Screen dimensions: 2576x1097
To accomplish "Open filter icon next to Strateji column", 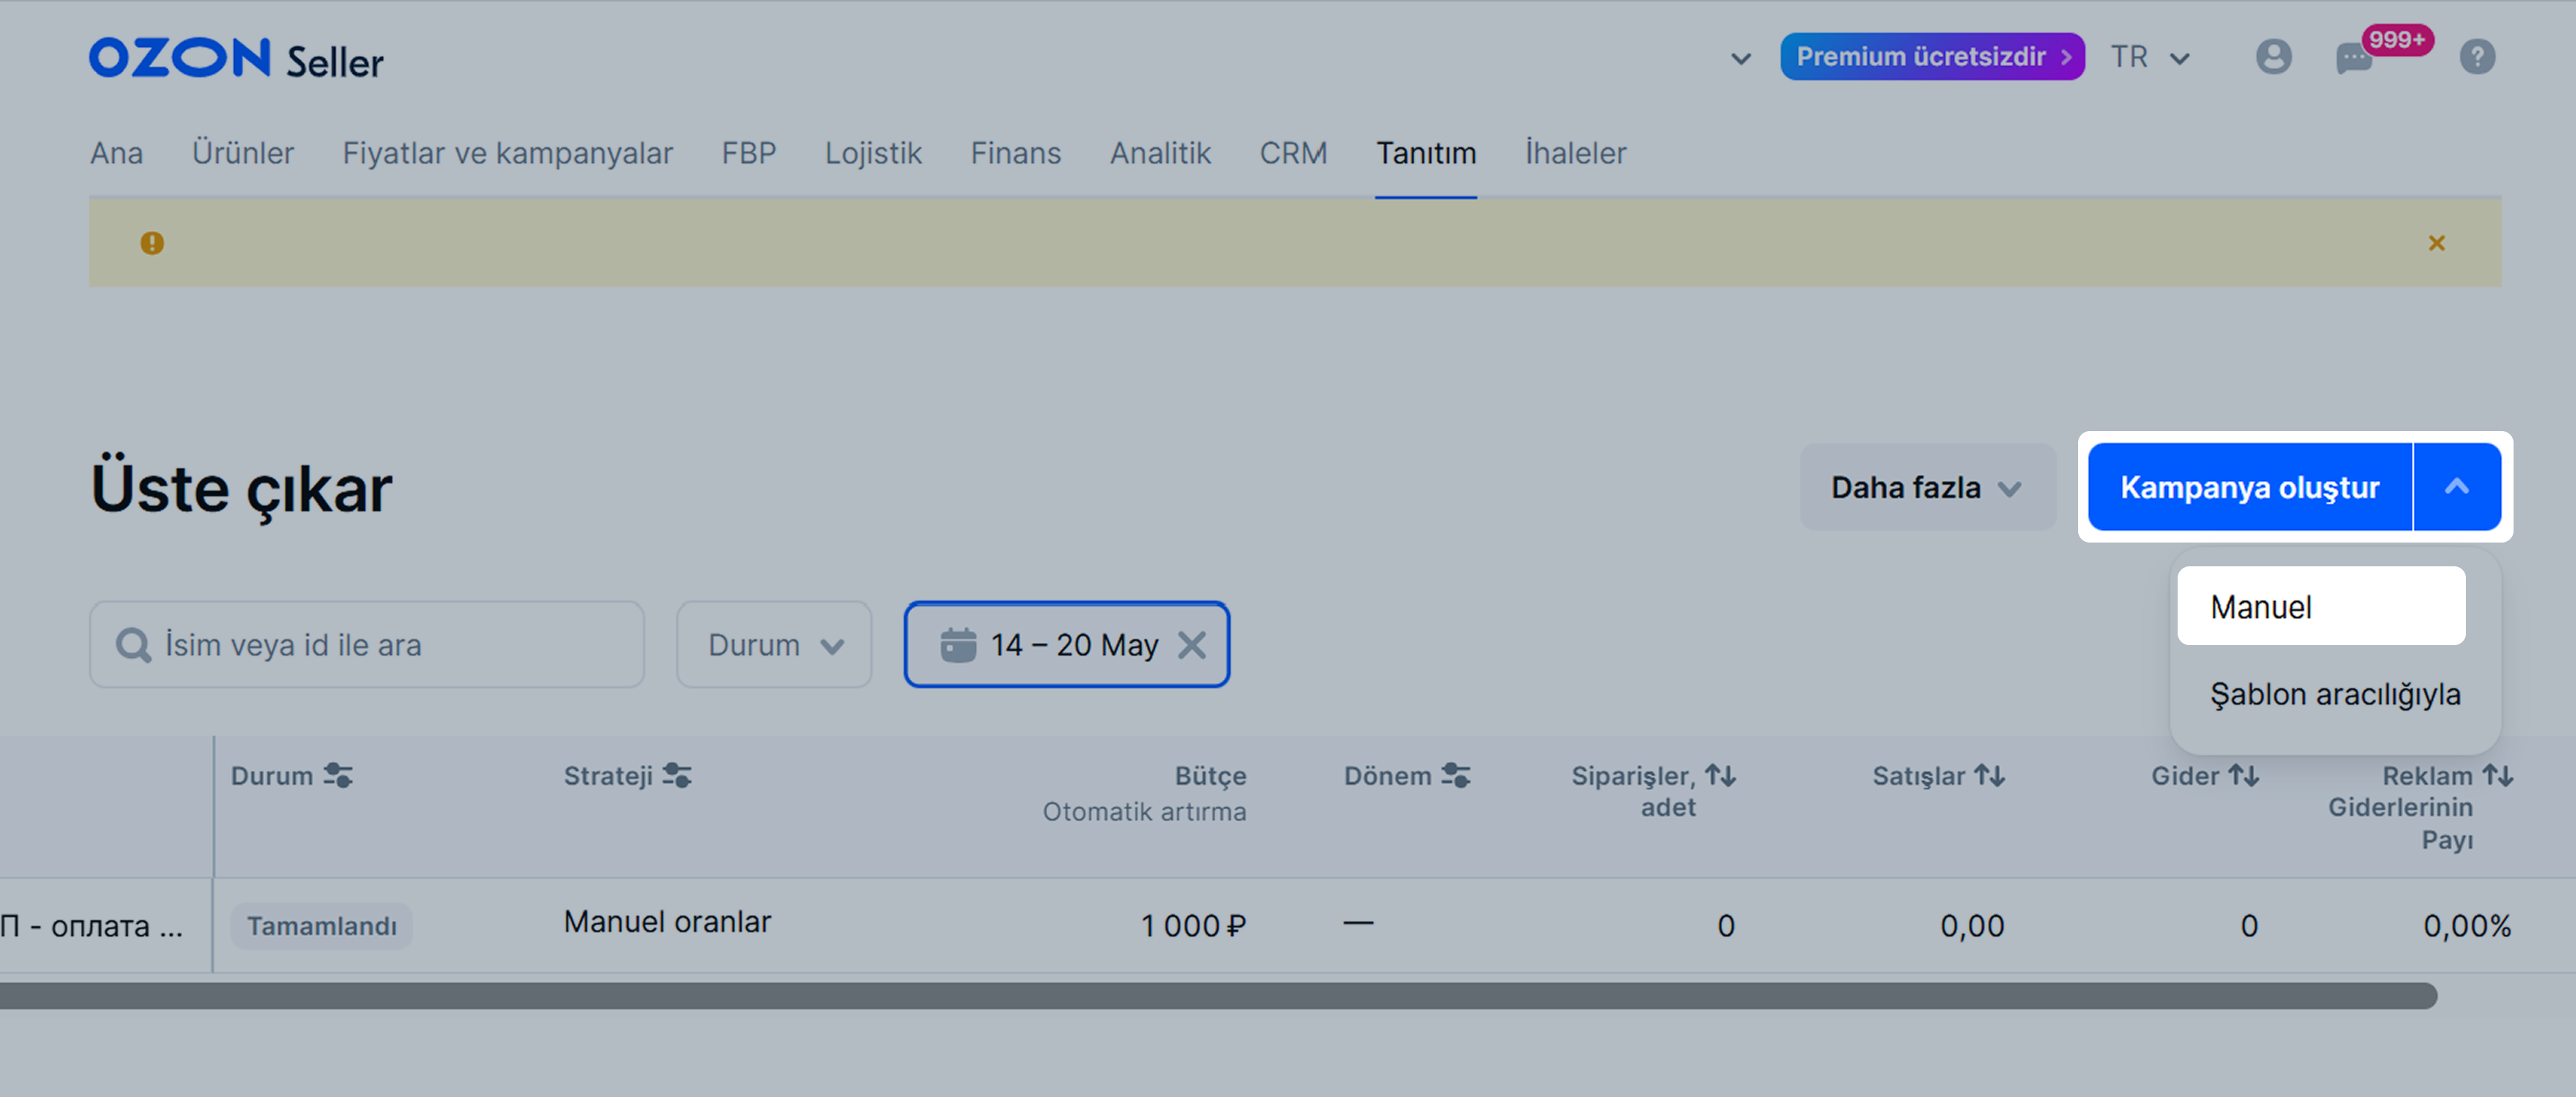I will click(x=677, y=775).
